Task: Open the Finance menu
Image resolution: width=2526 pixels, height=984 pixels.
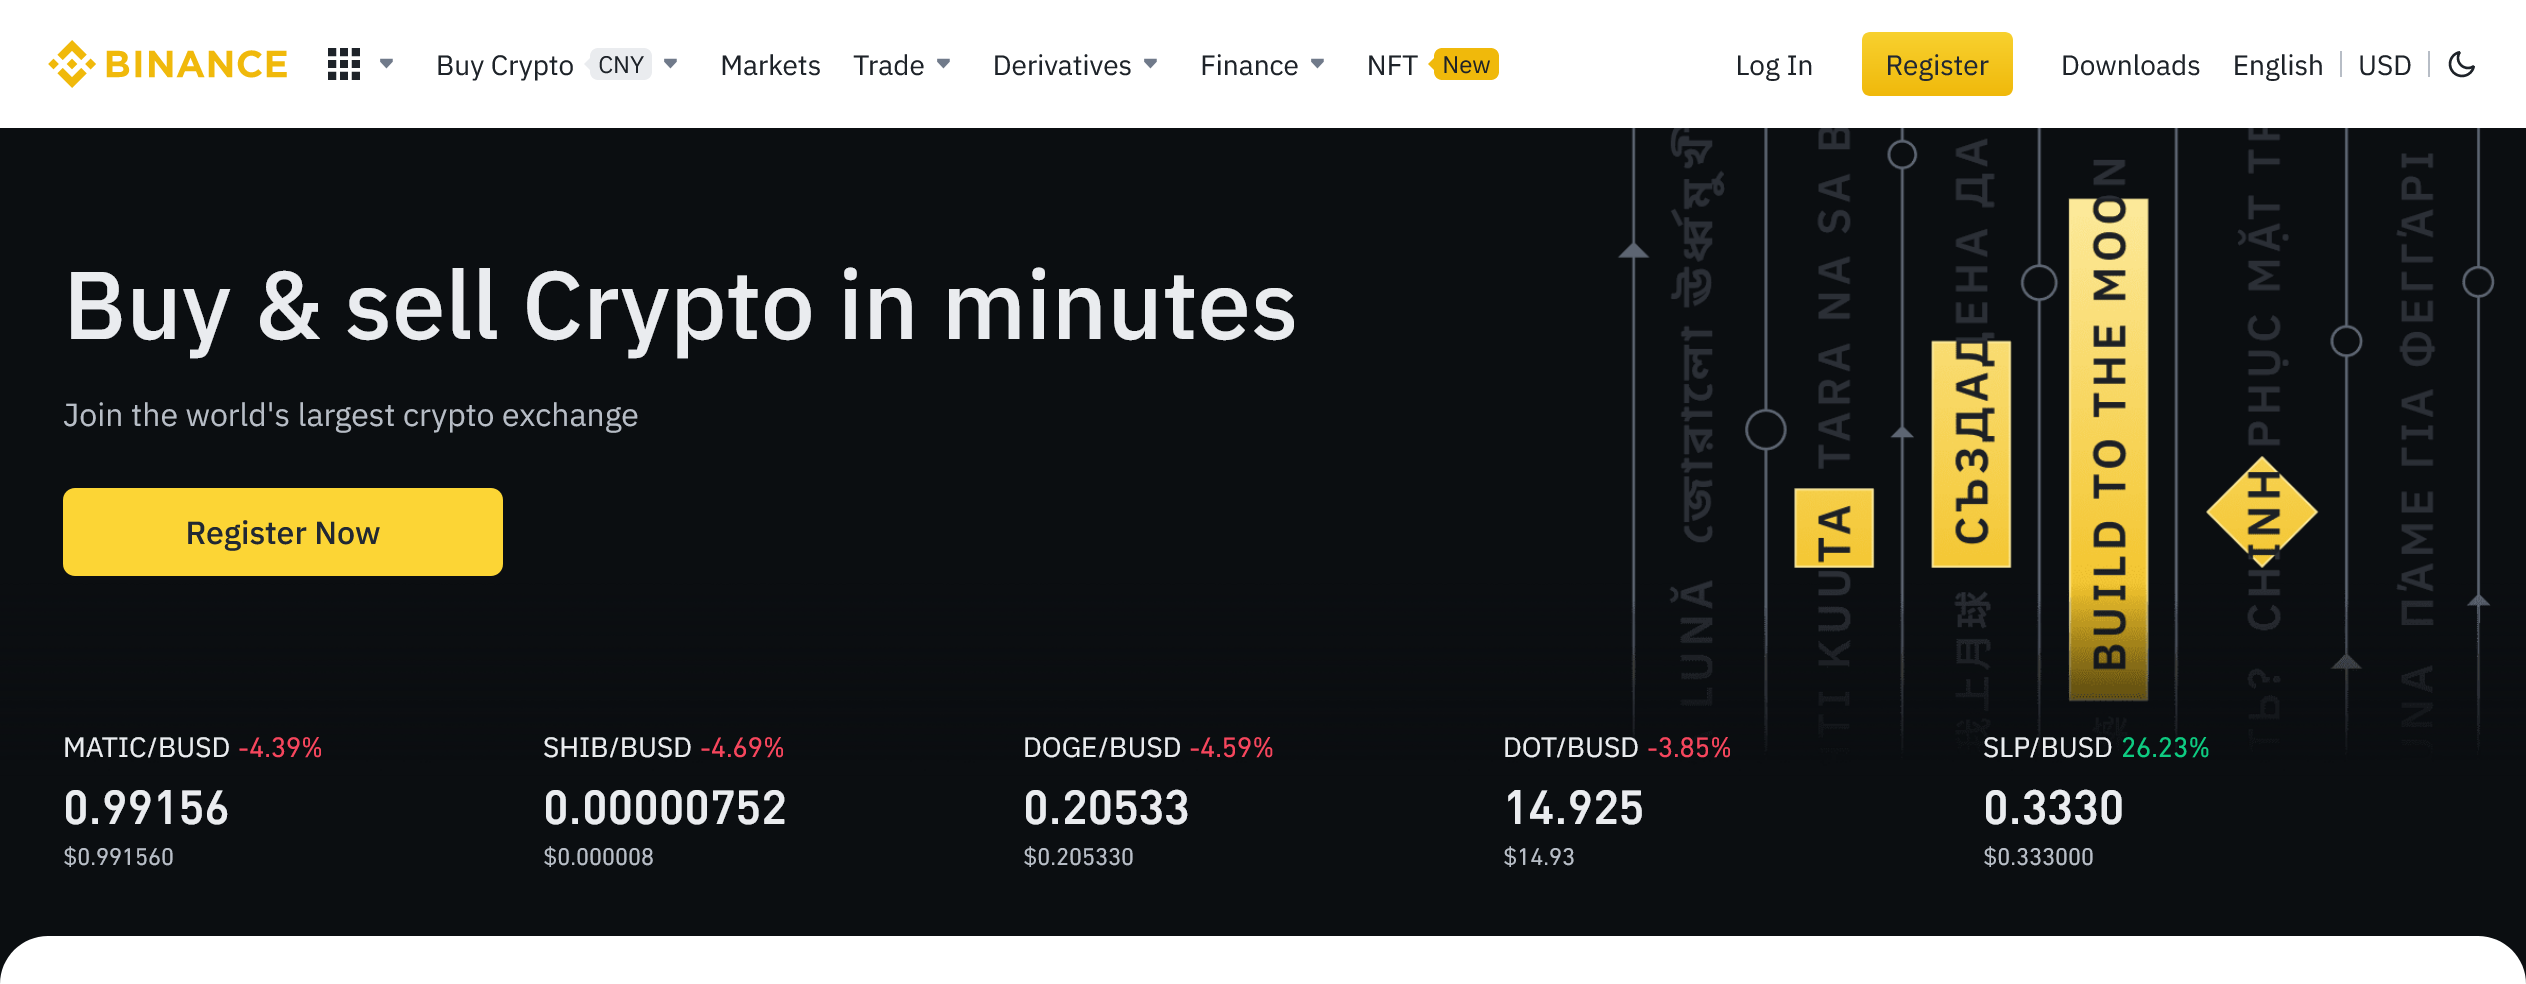Action: [1249, 65]
